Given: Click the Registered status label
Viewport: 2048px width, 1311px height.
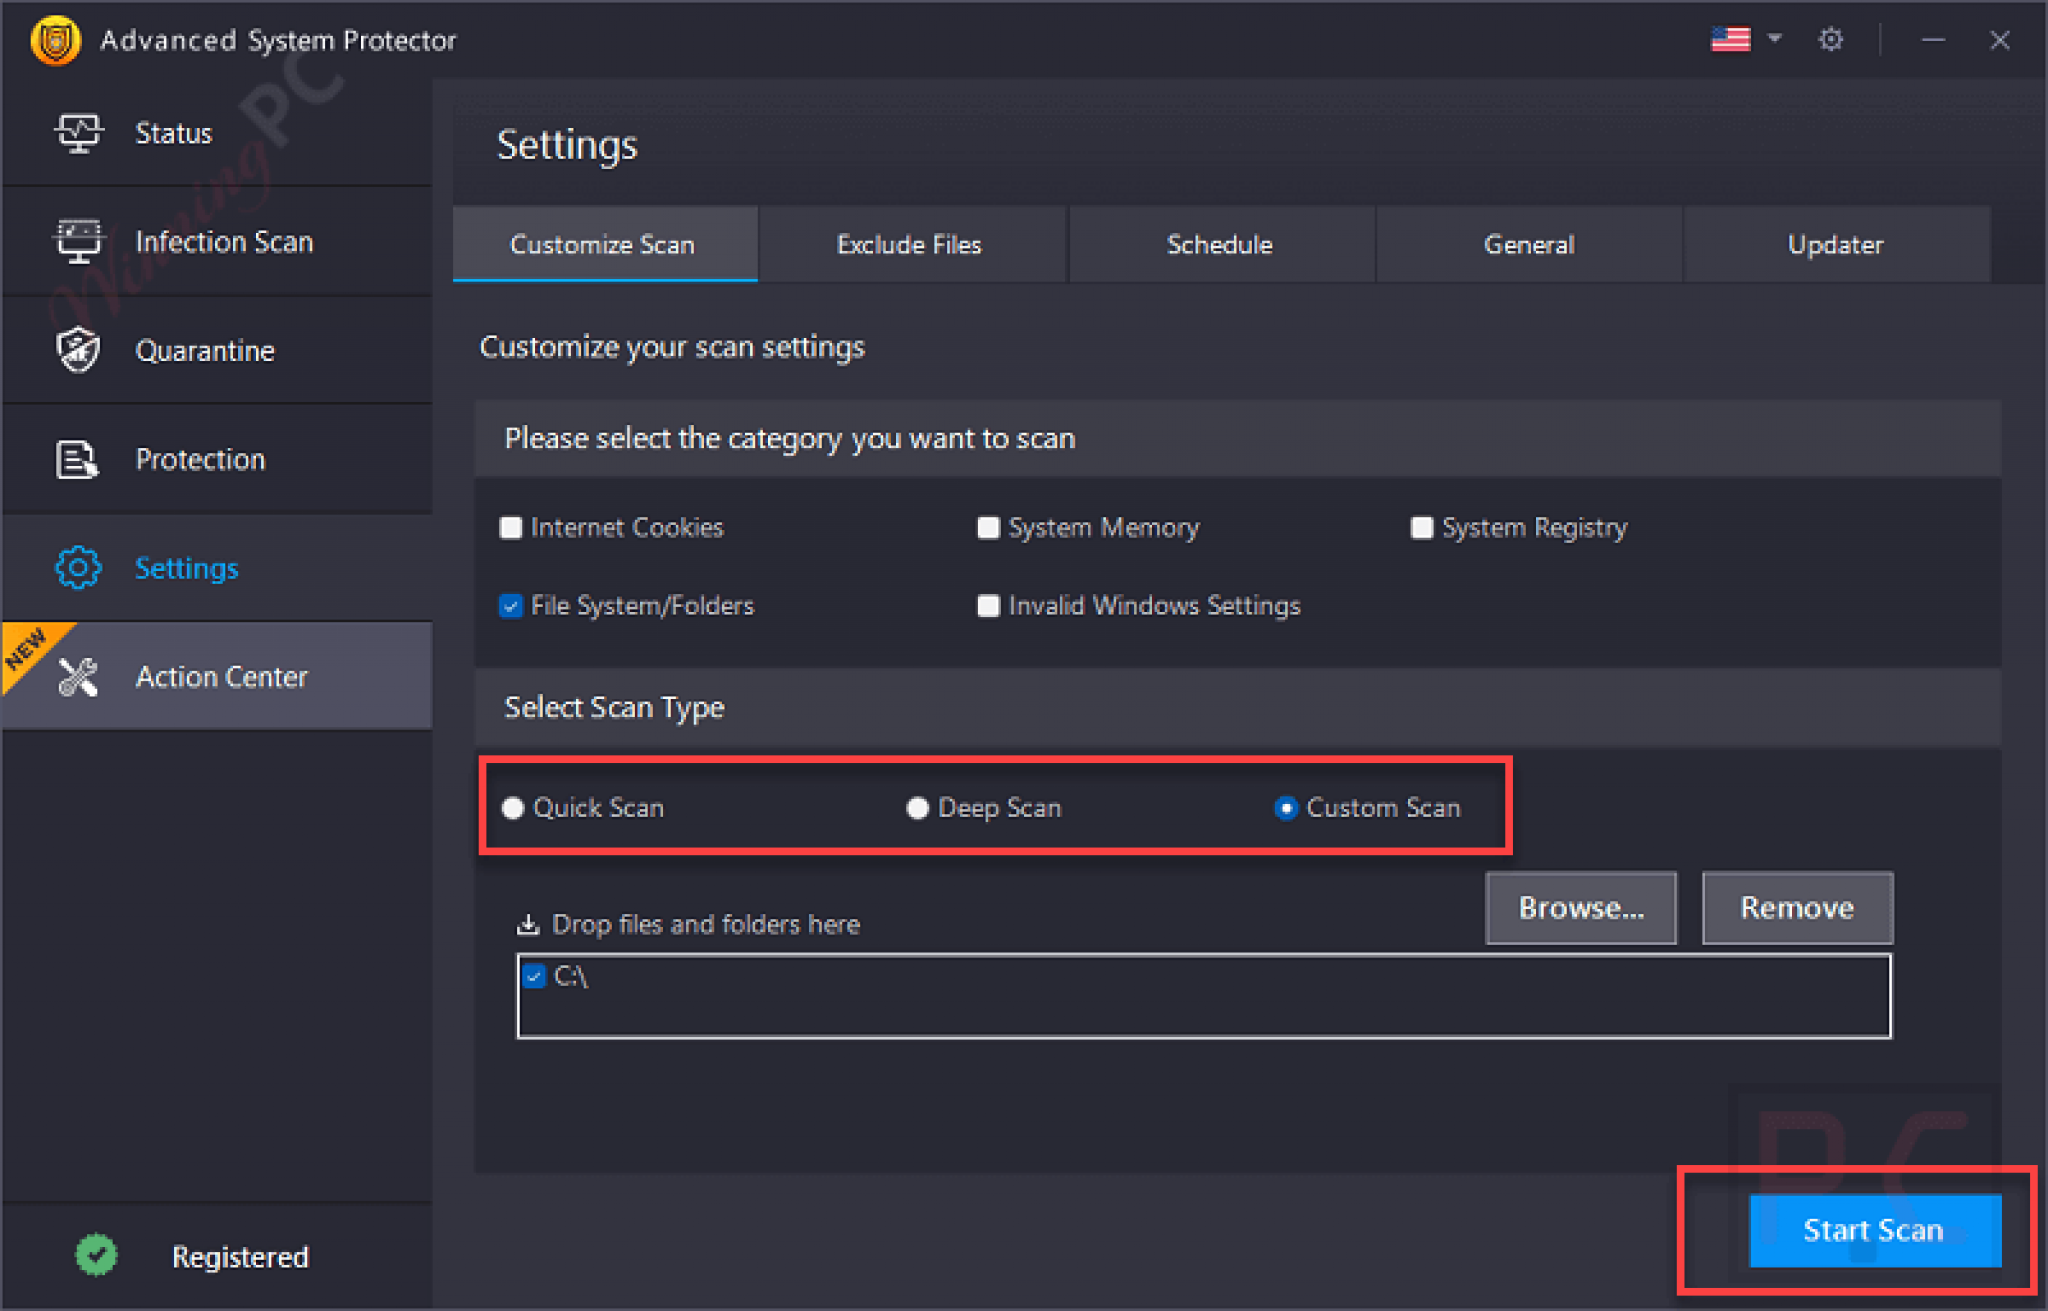Looking at the screenshot, I should [x=240, y=1257].
